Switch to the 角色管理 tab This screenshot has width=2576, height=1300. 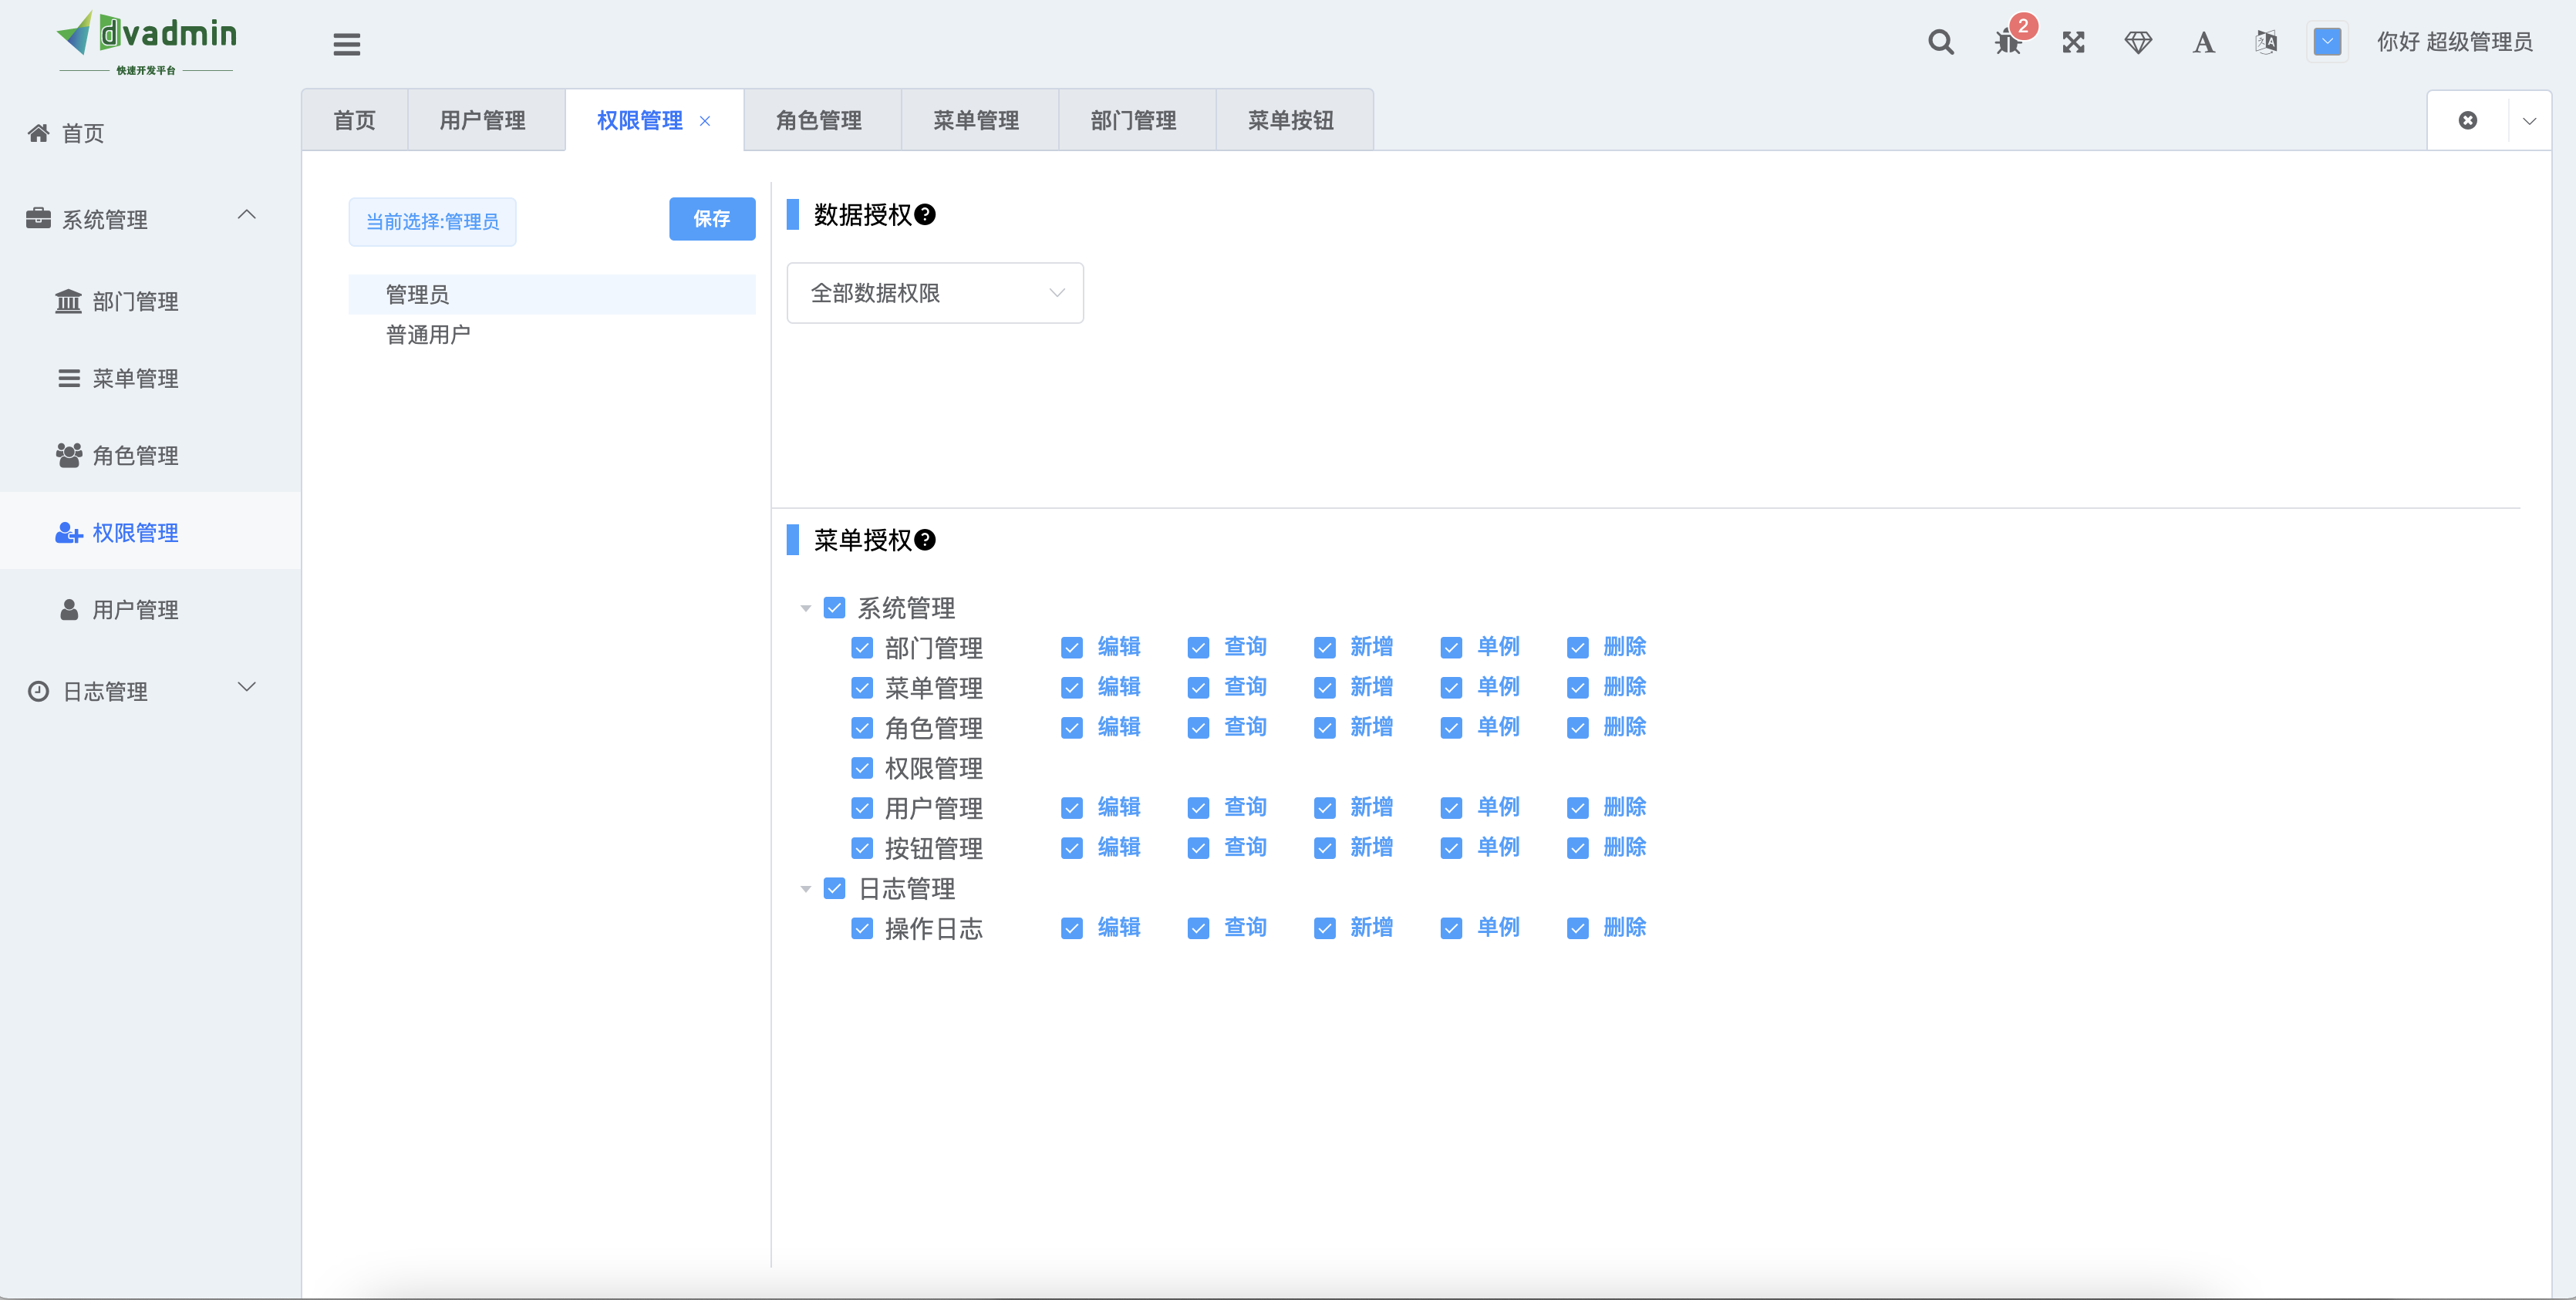coord(818,120)
